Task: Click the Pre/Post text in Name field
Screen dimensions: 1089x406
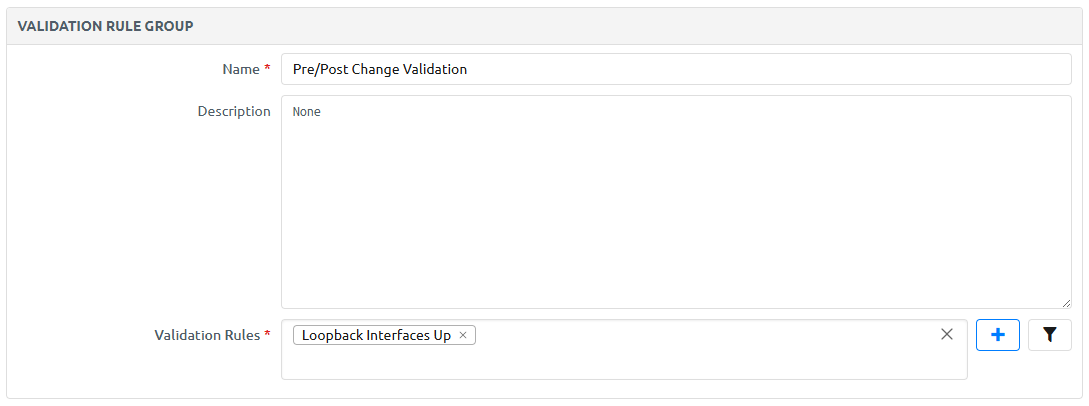Action: tap(320, 70)
